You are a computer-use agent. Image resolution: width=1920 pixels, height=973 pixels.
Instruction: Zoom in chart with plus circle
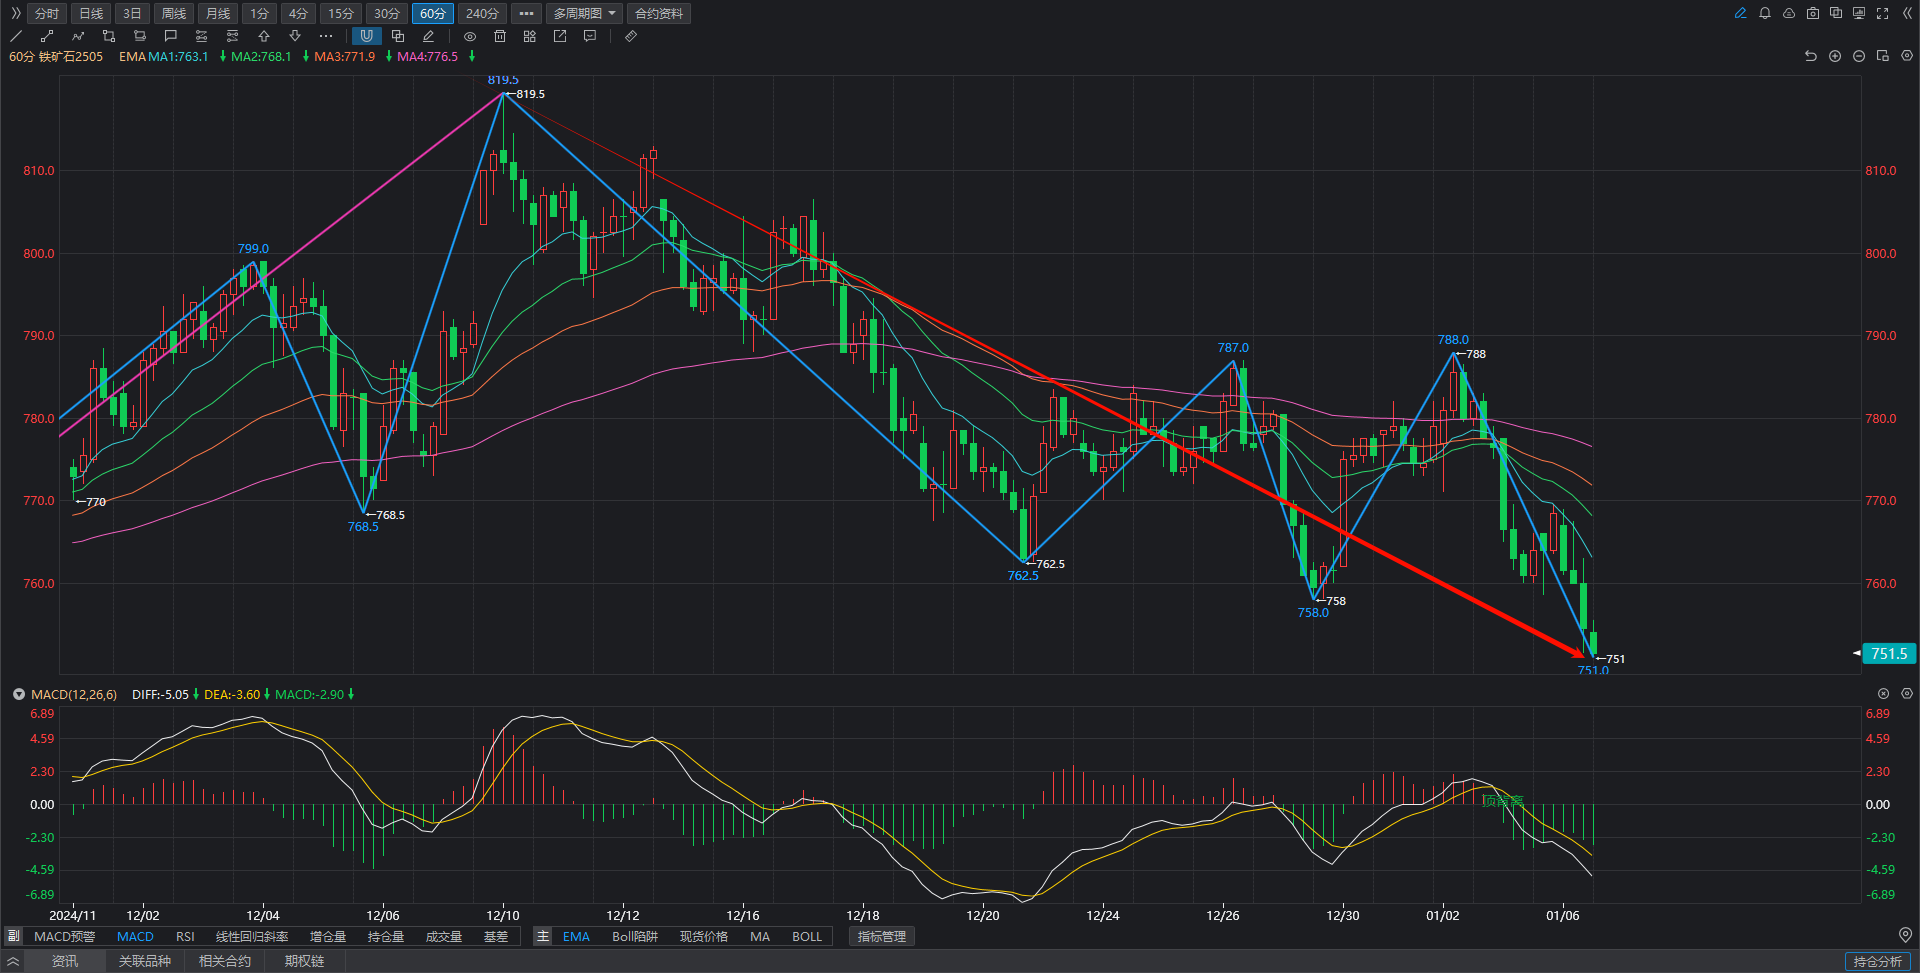1835,56
